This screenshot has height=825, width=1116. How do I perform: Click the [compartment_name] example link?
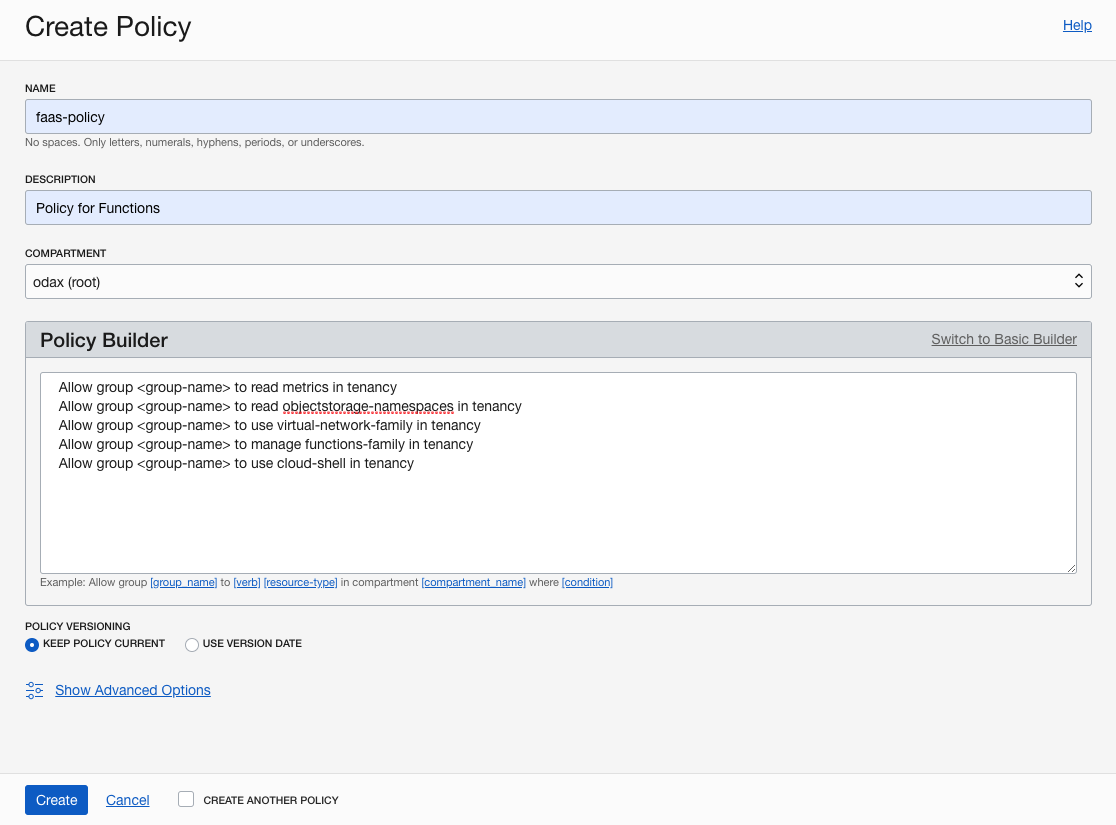(x=473, y=582)
